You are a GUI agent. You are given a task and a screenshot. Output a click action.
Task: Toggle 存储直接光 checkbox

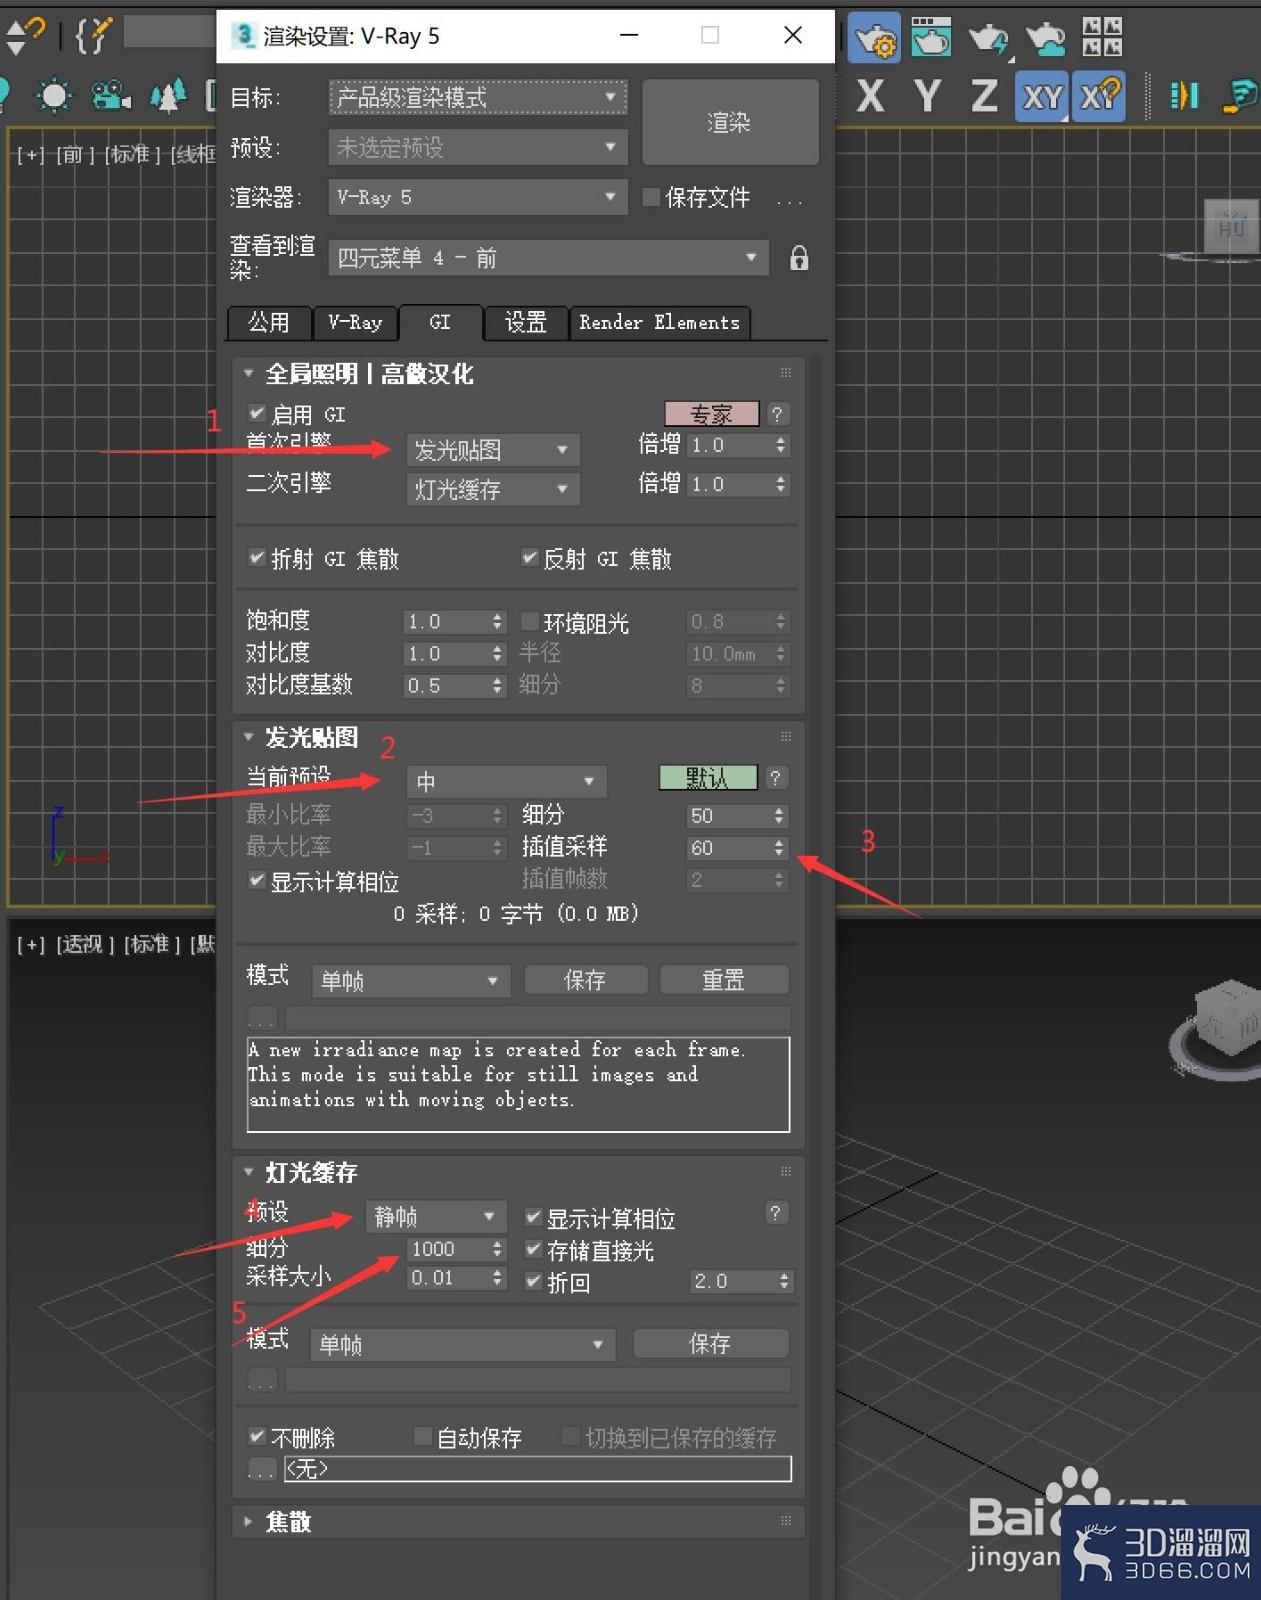coord(534,1250)
